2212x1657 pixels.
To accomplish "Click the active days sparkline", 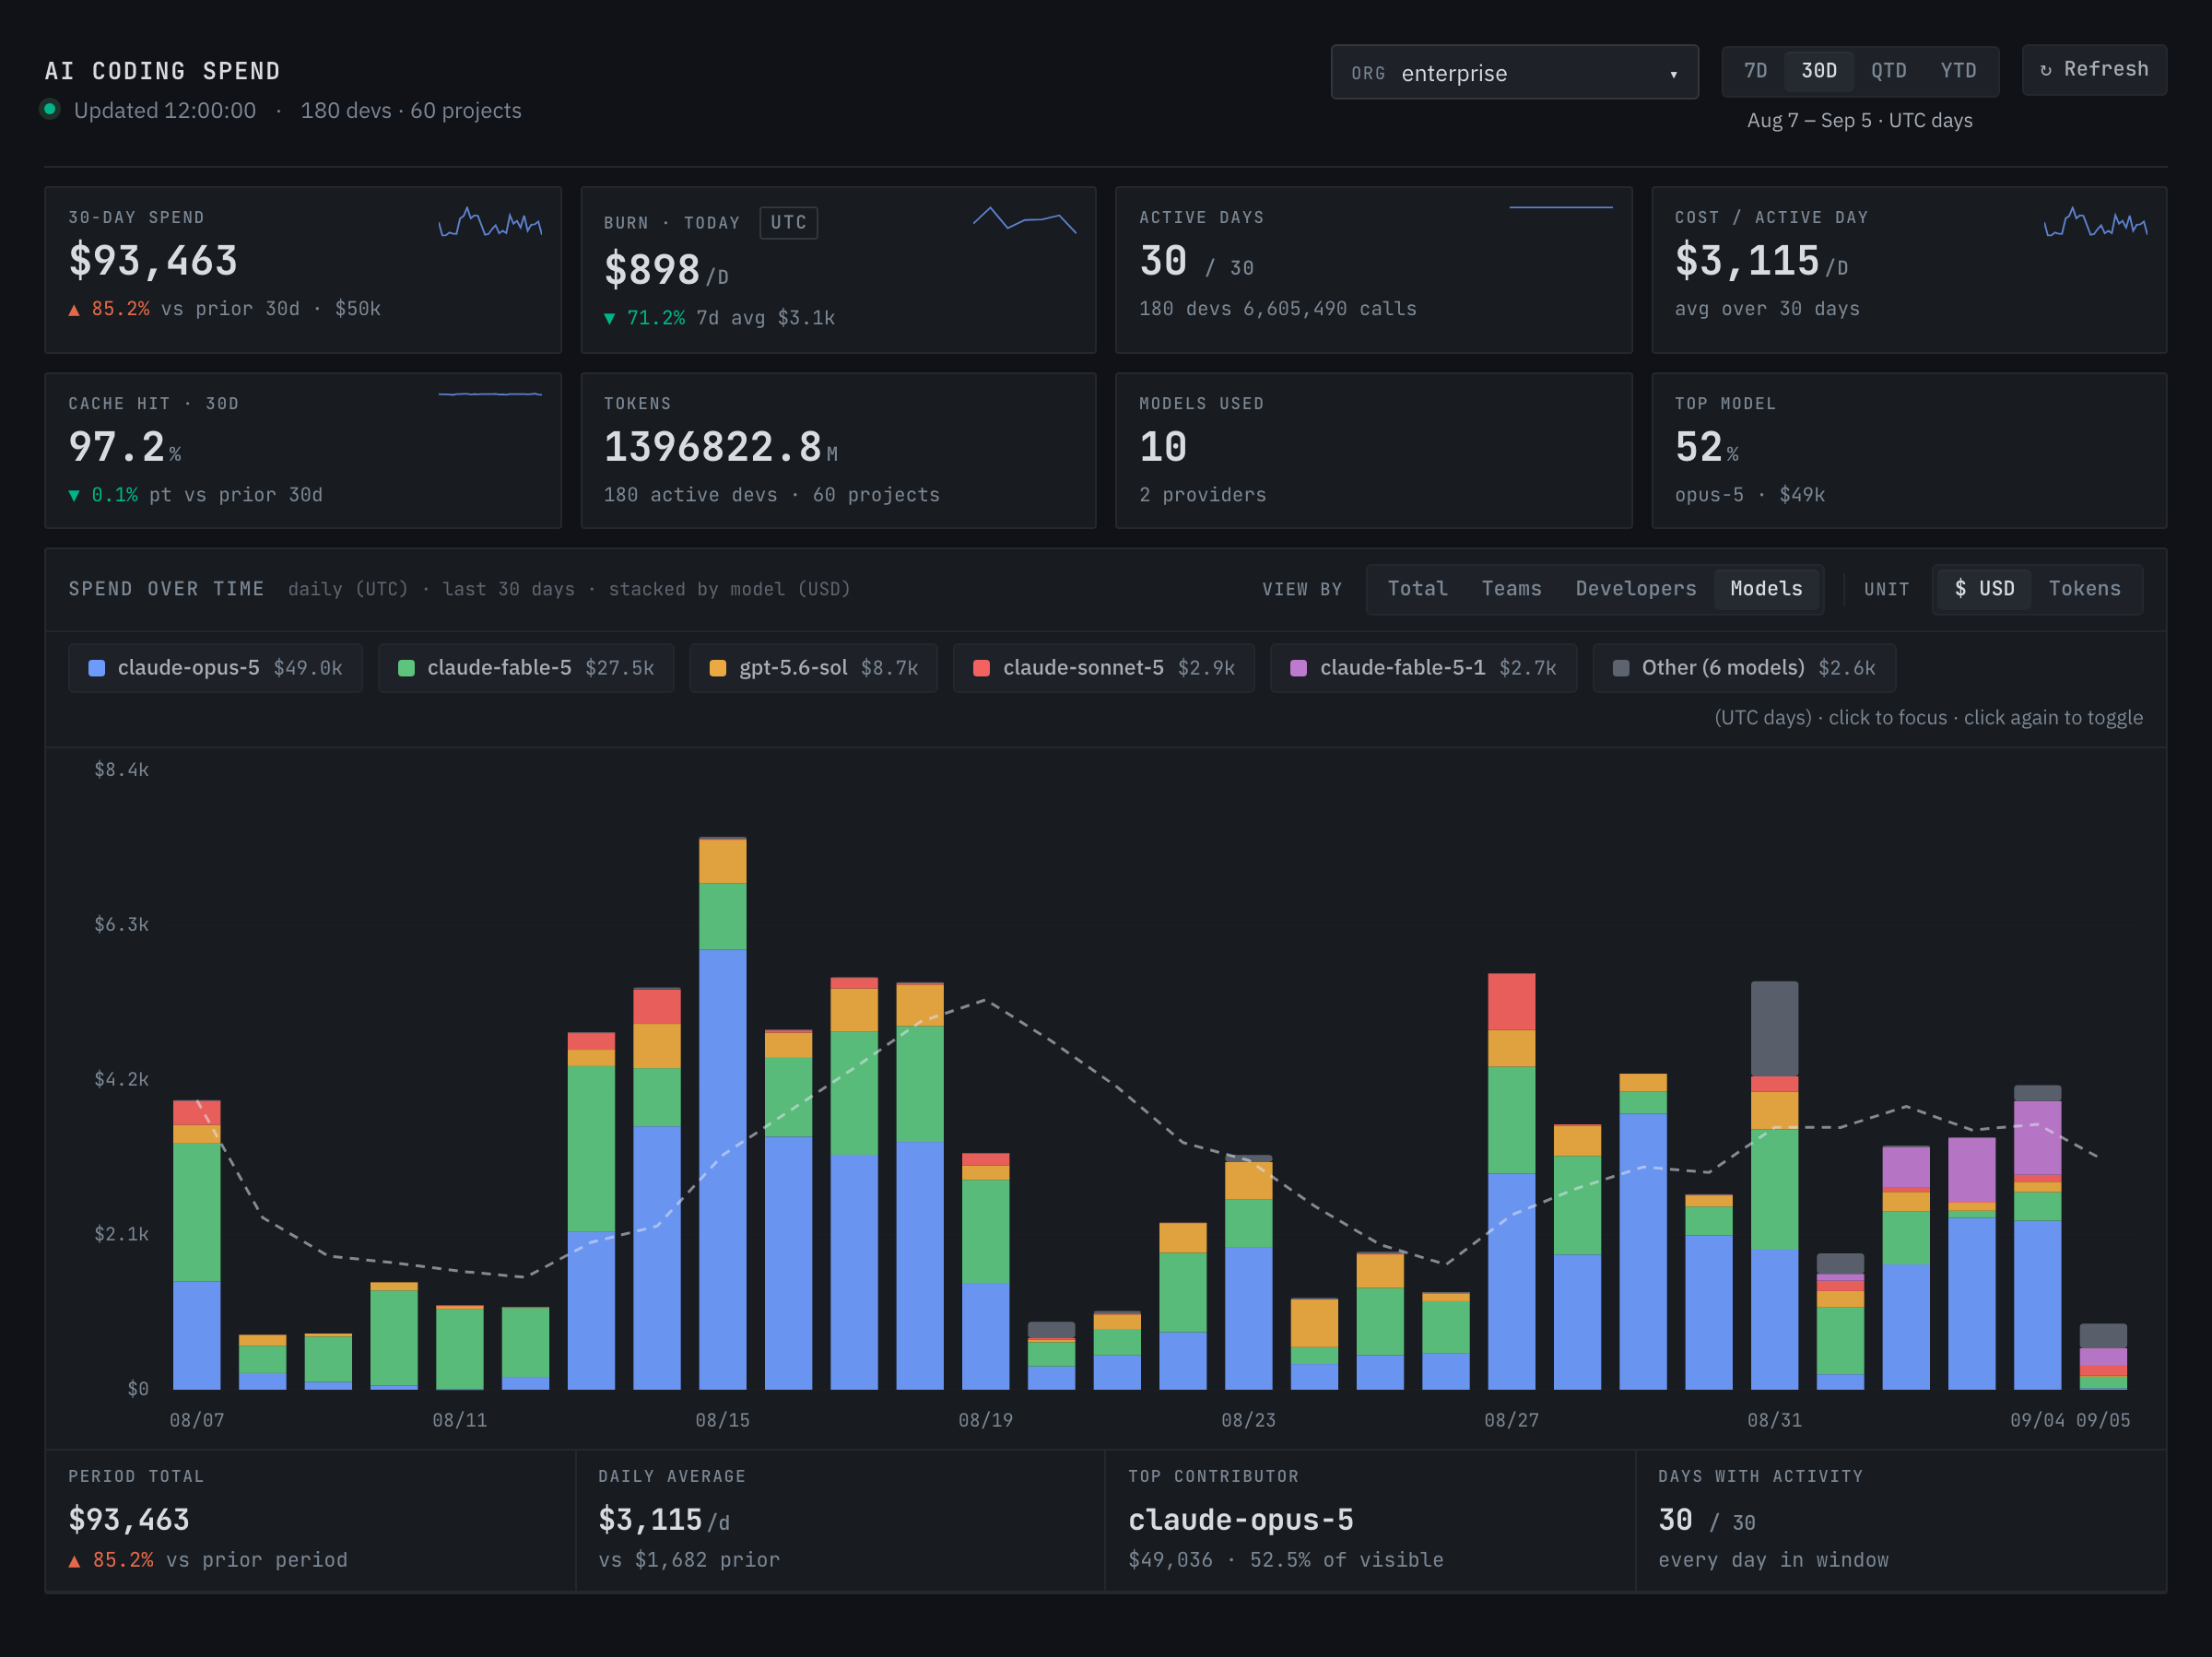I will point(1560,207).
